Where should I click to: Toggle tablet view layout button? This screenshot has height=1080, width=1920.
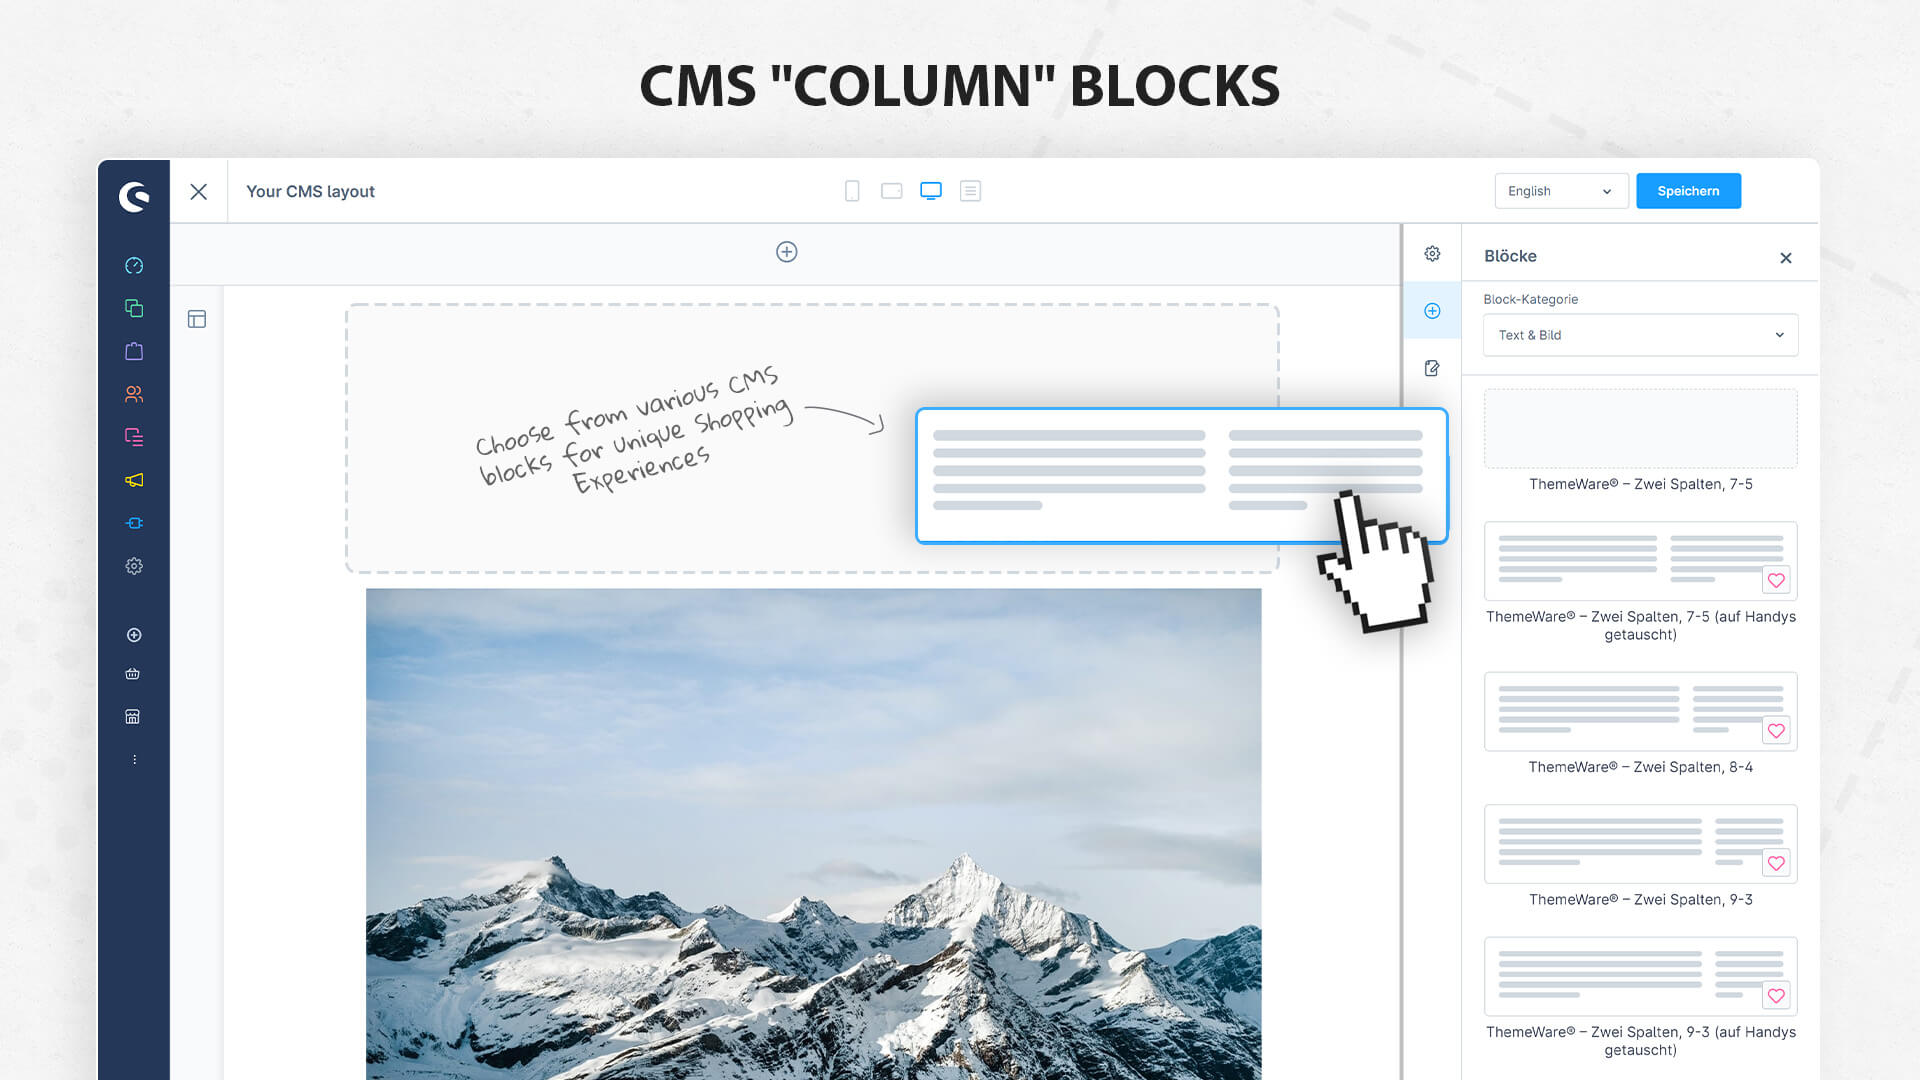click(893, 190)
